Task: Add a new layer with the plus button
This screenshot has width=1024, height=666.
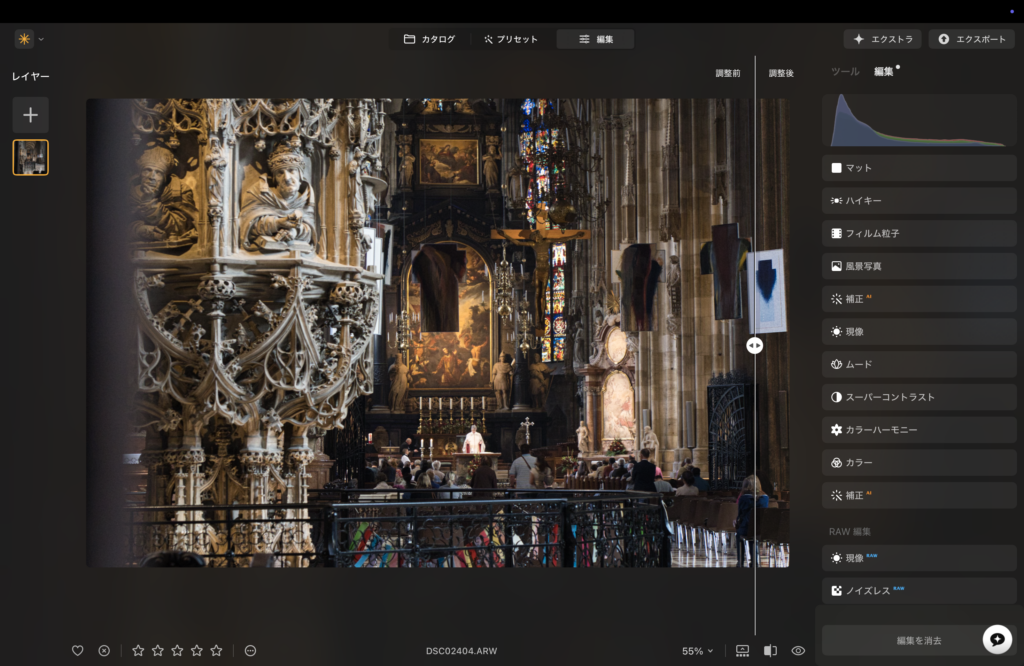Action: point(30,116)
